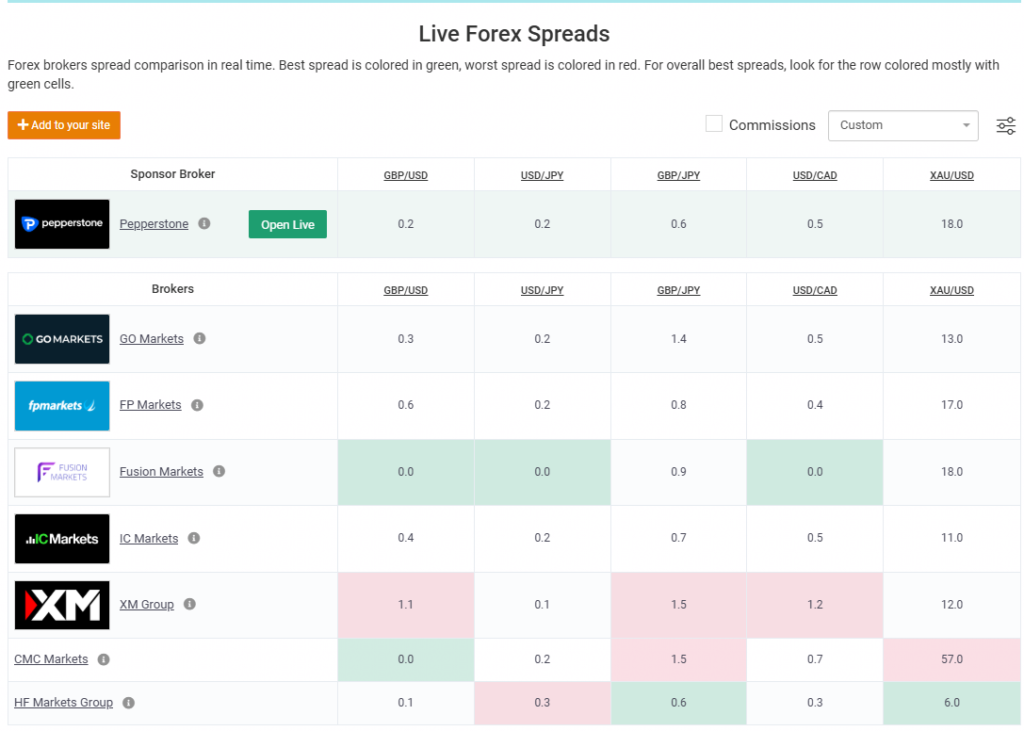This screenshot has height=731, width=1024.
Task: Click FP Markets USD/CAD value 0.4
Action: [815, 405]
